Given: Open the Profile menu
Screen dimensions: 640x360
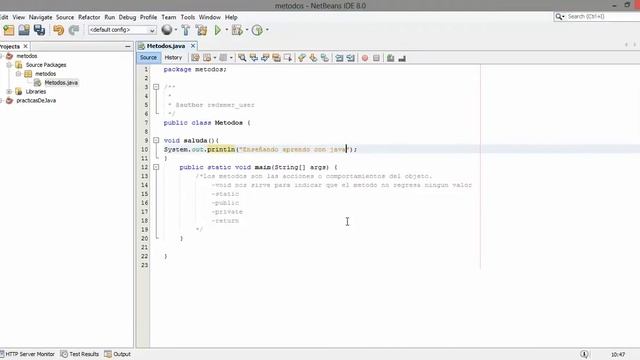Looking at the screenshot, I should click(x=148, y=17).
